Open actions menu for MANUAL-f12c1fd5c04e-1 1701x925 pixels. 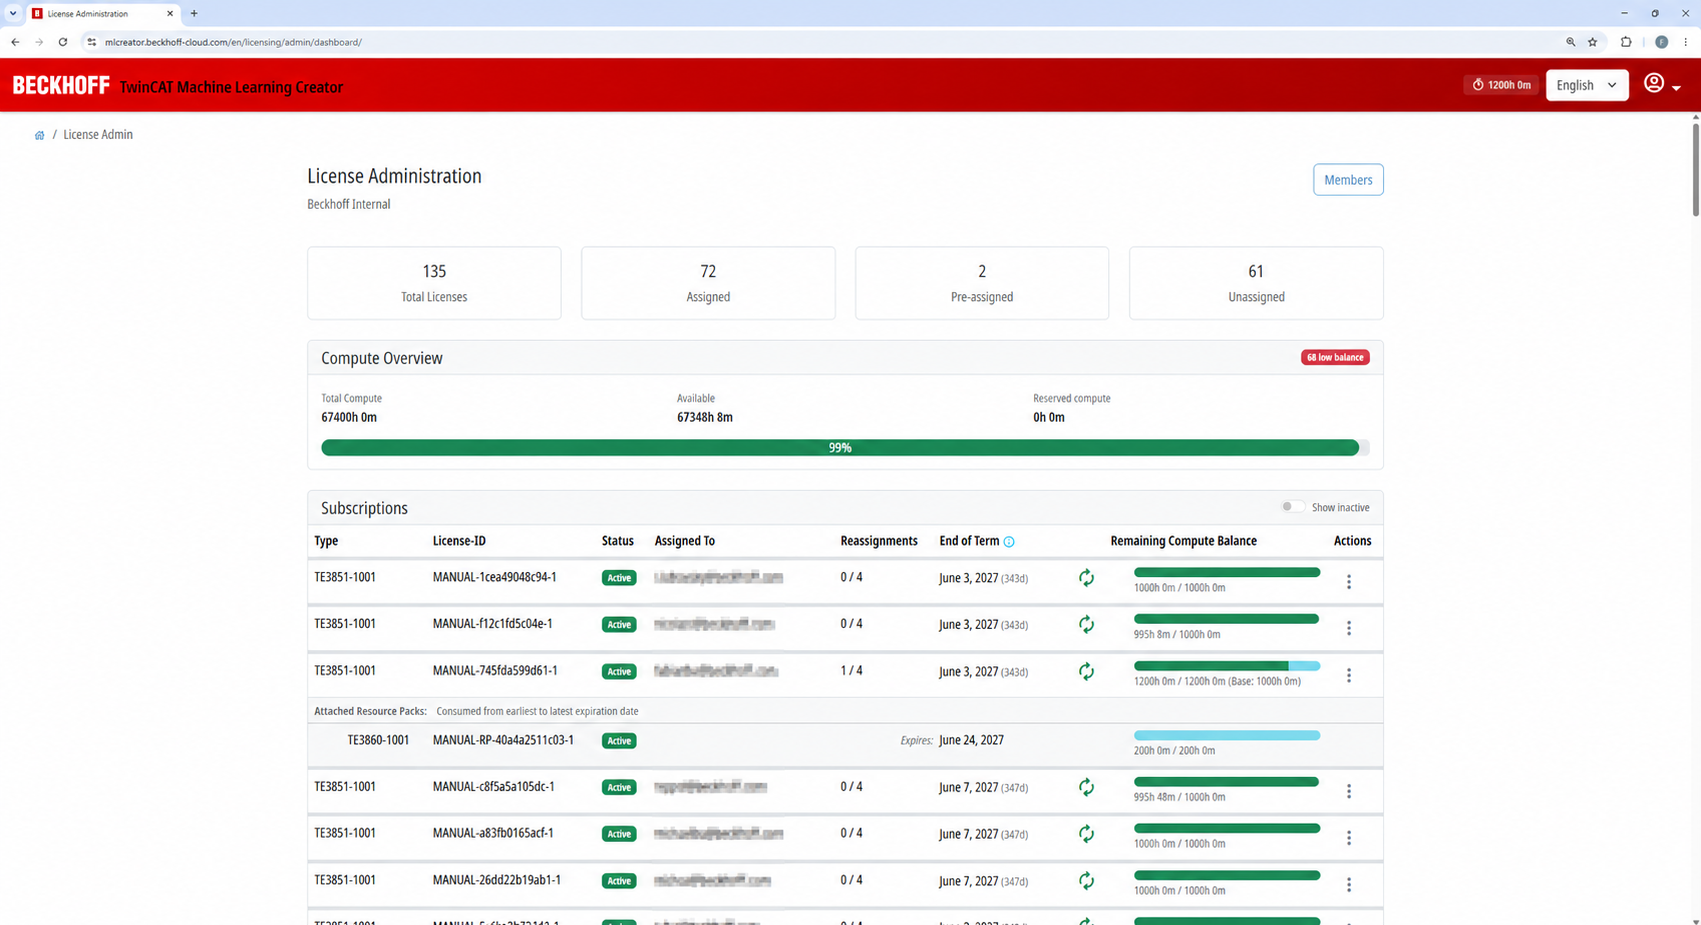coord(1348,628)
